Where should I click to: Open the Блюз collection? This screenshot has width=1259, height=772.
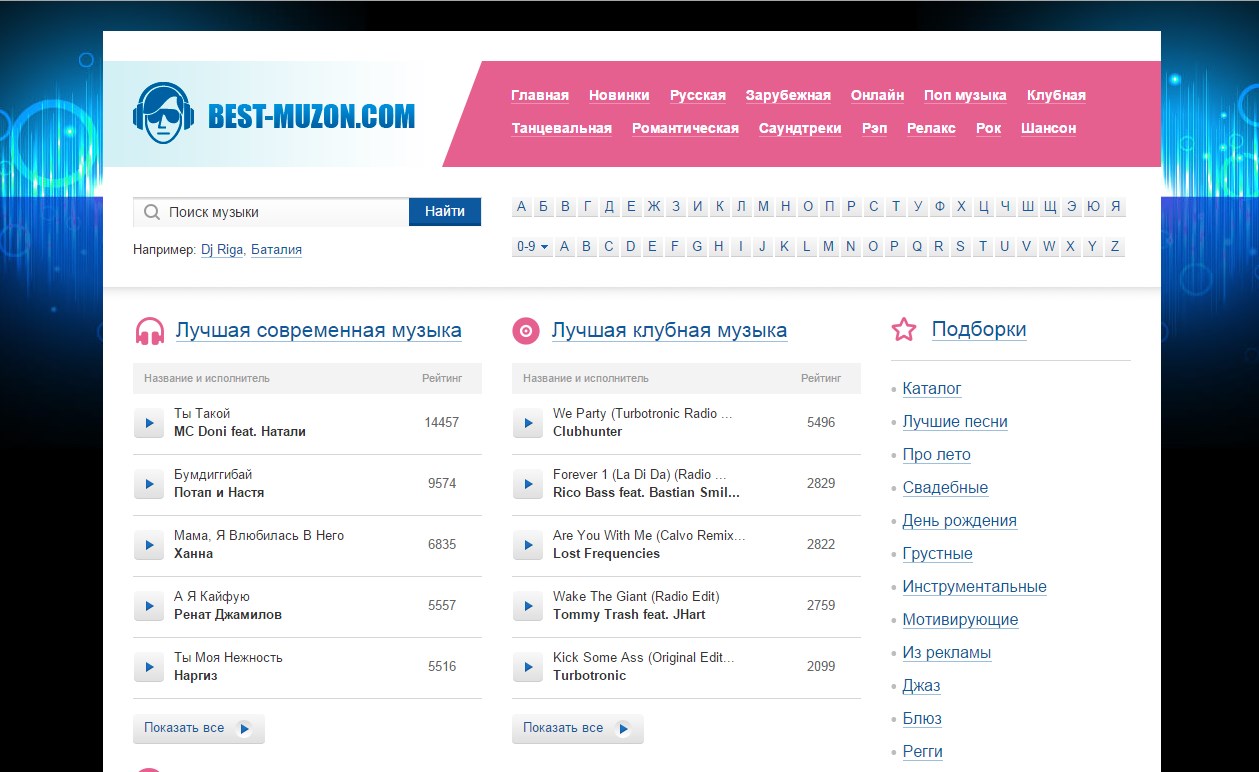[922, 719]
